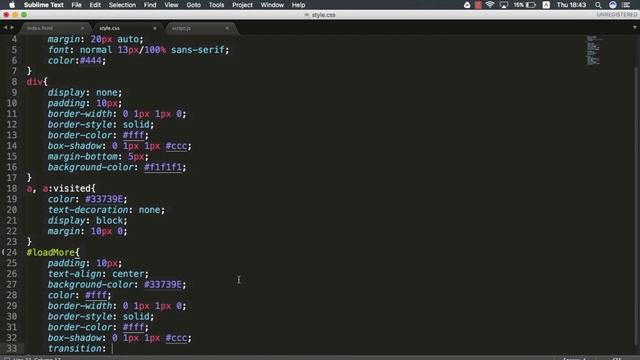Open the Find menu
This screenshot has width=640, height=360.
pos(150,5)
